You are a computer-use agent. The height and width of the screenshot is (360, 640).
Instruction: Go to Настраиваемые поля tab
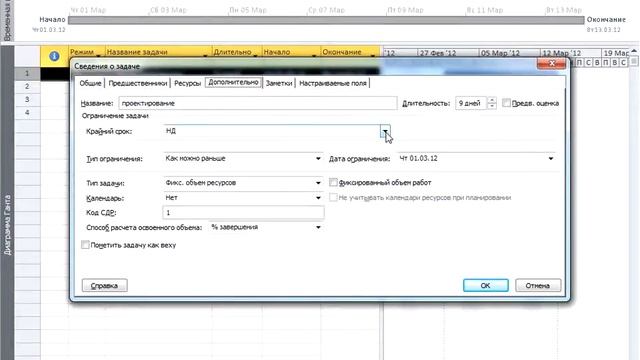(333, 83)
